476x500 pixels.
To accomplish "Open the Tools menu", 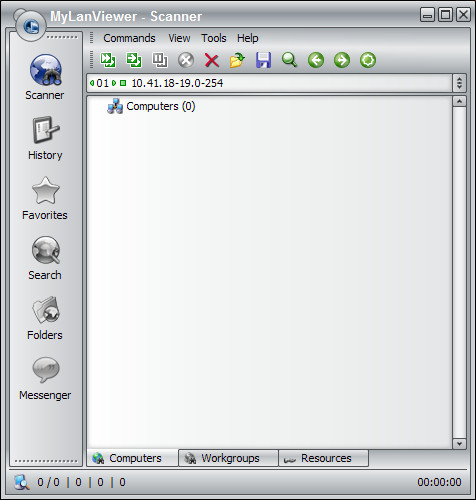I will click(x=214, y=38).
